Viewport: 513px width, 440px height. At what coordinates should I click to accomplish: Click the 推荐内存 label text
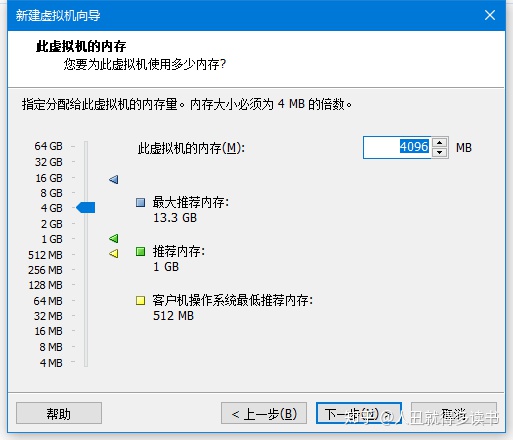[x=179, y=251]
